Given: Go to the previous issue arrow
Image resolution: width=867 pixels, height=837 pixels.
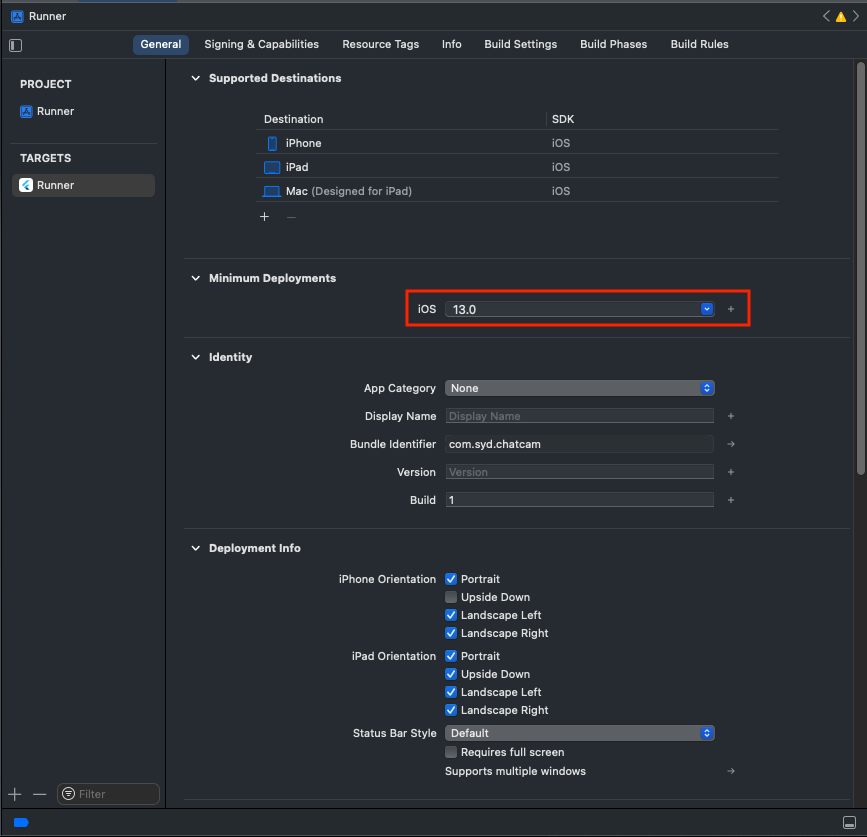Looking at the screenshot, I should click(826, 17).
